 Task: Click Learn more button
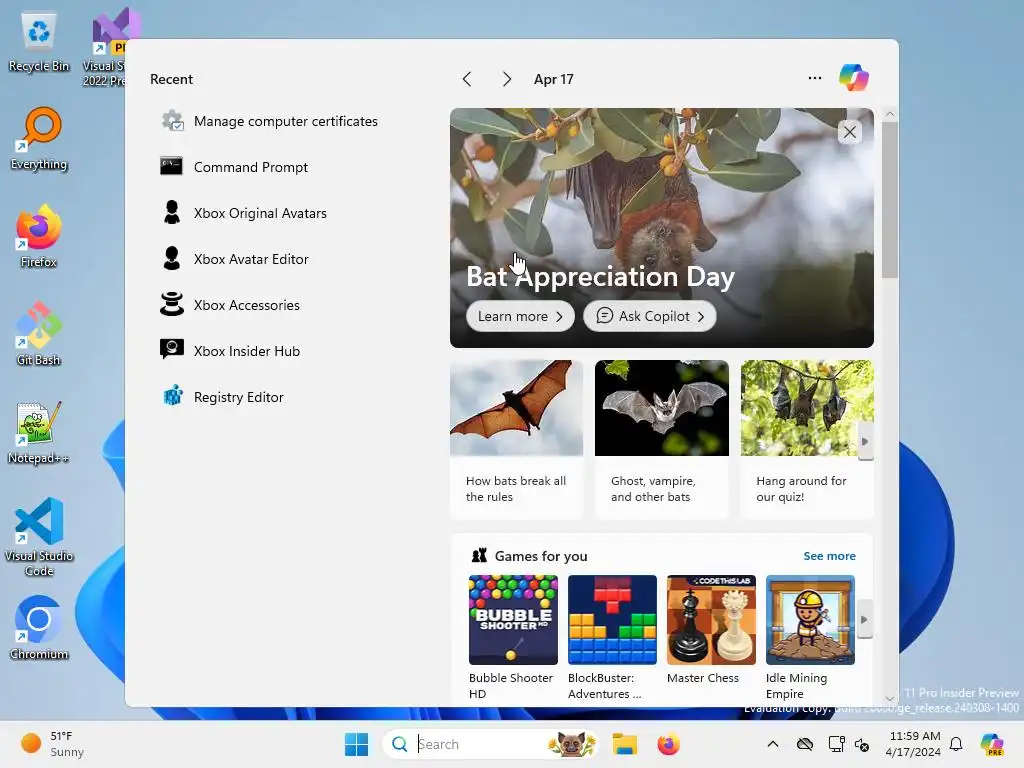520,316
